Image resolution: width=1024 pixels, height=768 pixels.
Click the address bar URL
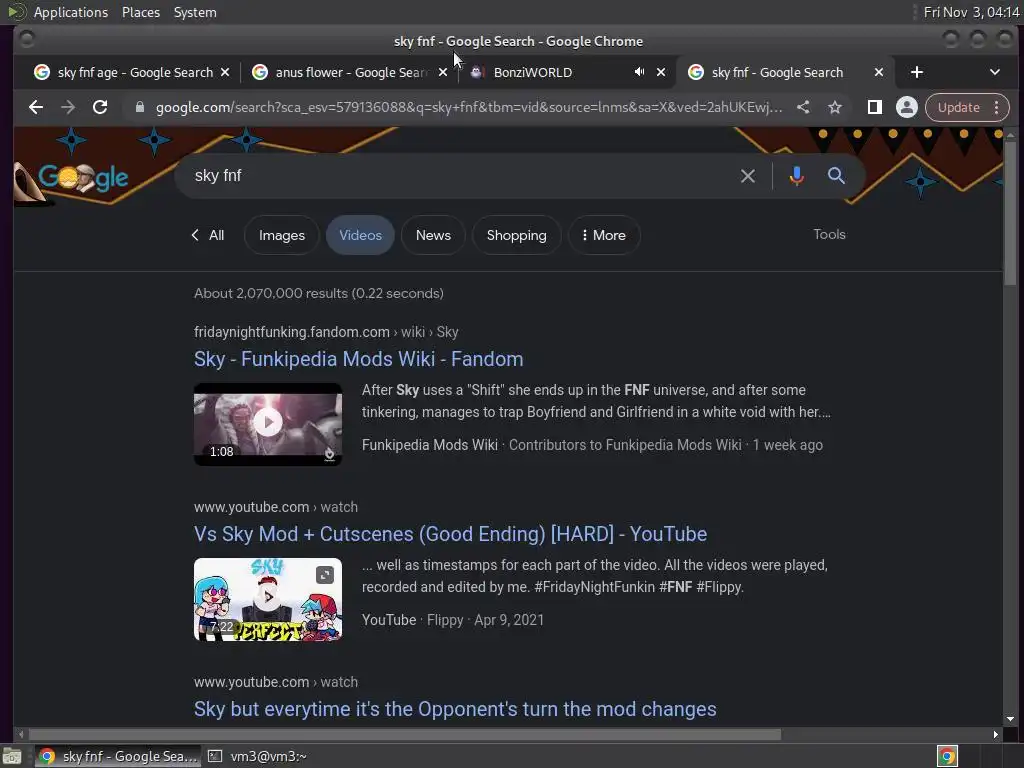tap(468, 107)
